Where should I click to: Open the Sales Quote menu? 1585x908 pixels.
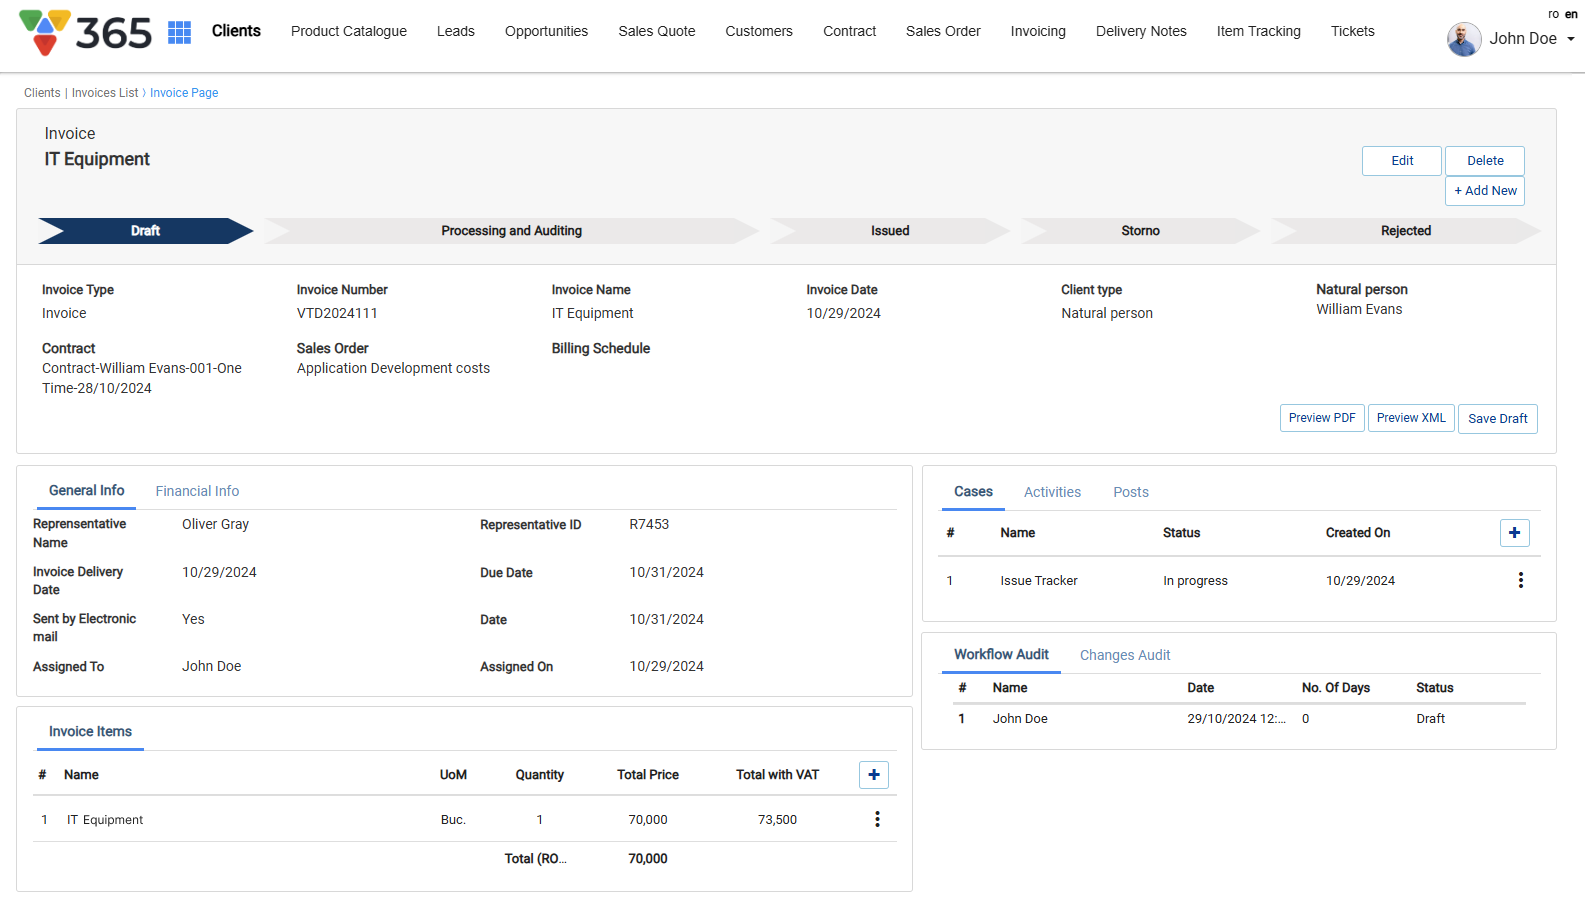(x=656, y=31)
